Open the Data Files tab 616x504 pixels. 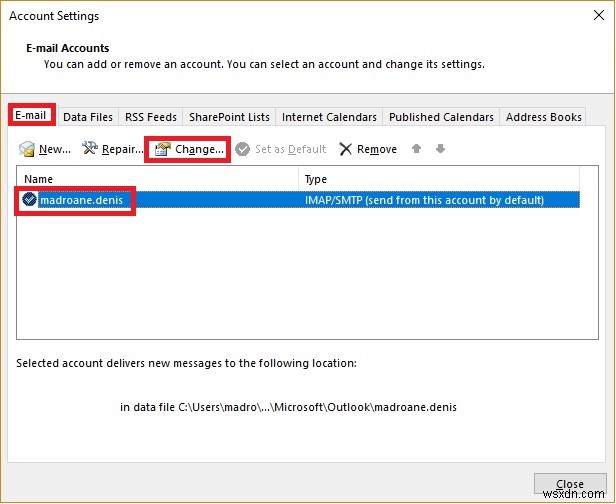(x=88, y=117)
